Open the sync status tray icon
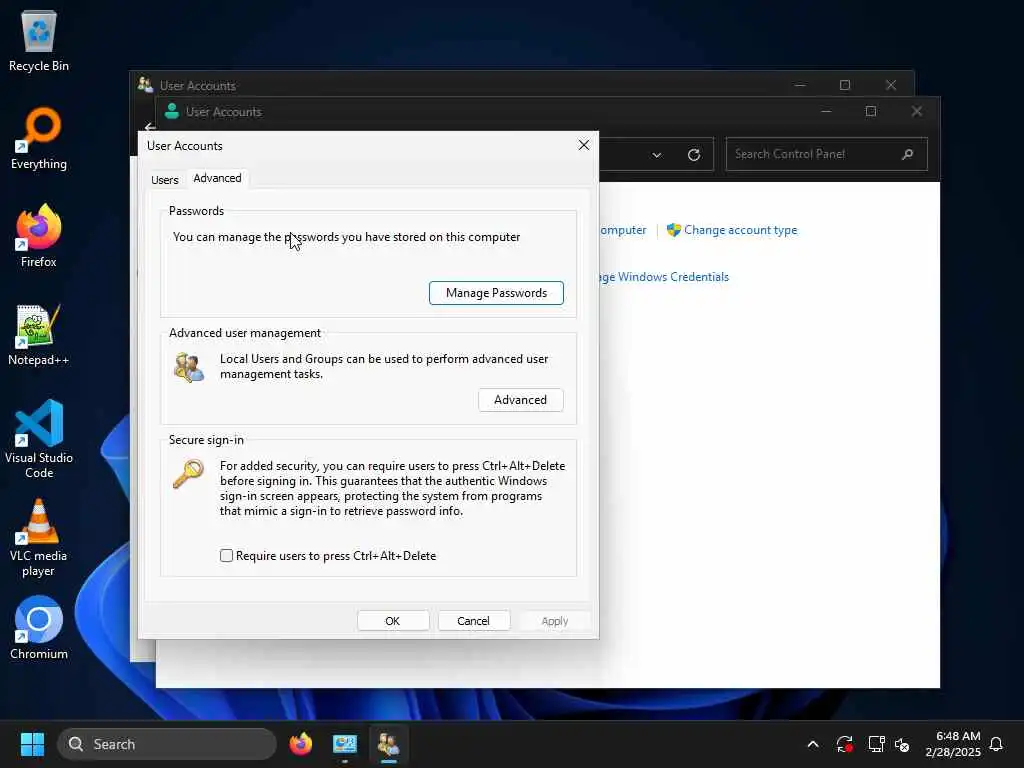 coord(844,744)
